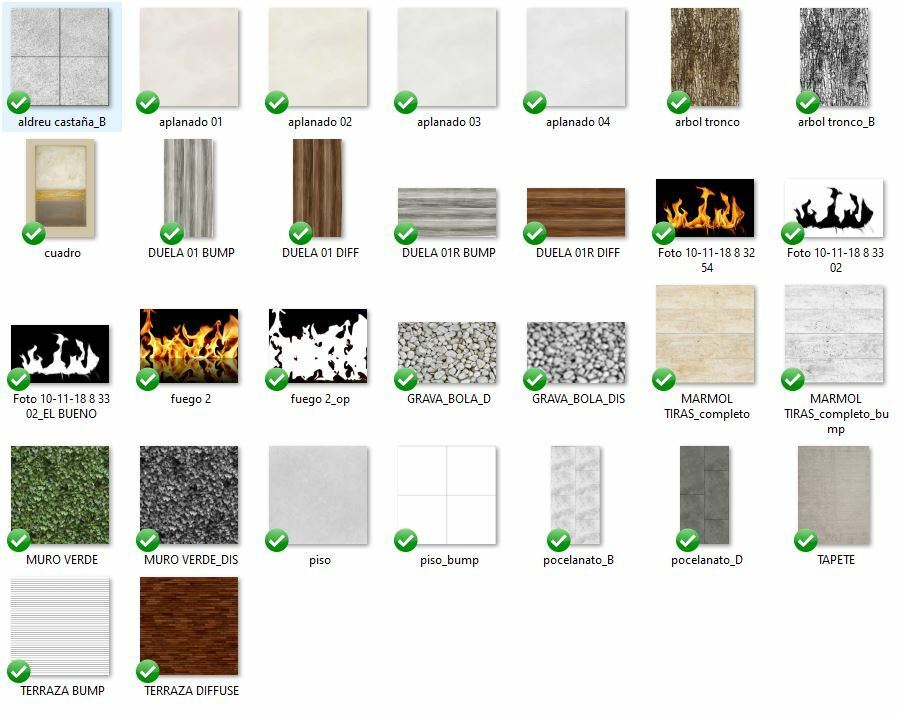Viewport: 899px width, 714px height.
Task: Click the green checkmark on arbol tronco_B
Action: click(807, 103)
